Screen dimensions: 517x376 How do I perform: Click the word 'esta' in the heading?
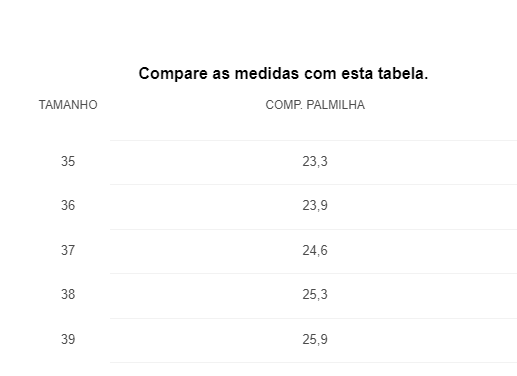pyautogui.click(x=357, y=74)
